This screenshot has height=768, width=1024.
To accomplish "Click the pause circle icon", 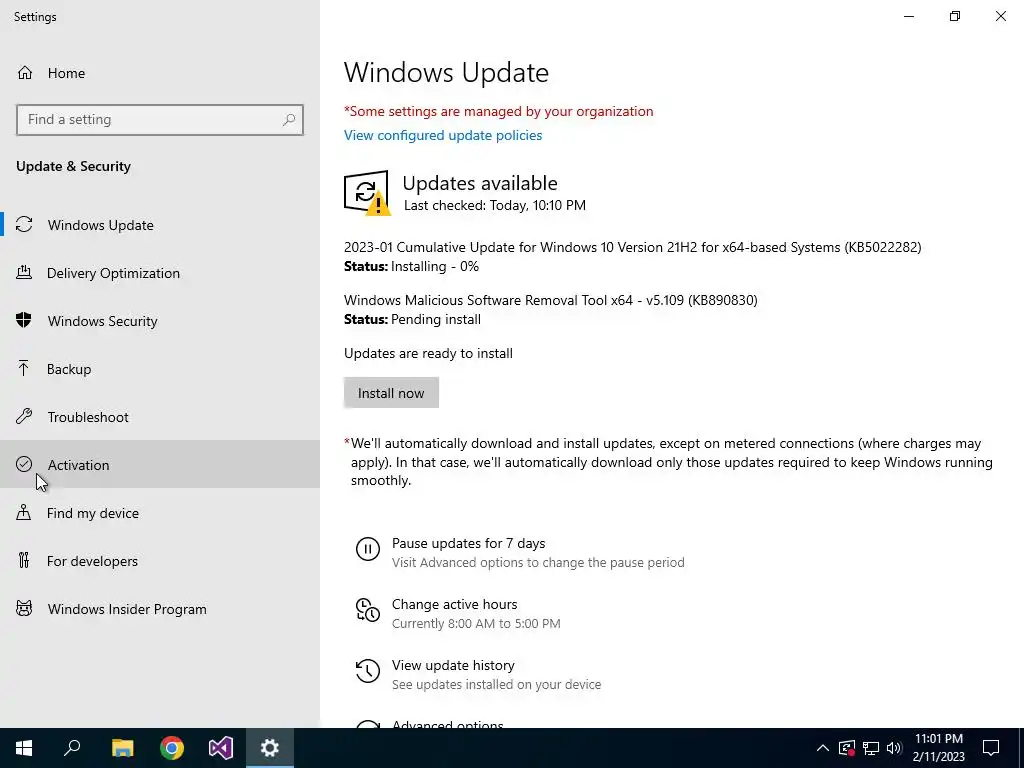I will pos(368,549).
